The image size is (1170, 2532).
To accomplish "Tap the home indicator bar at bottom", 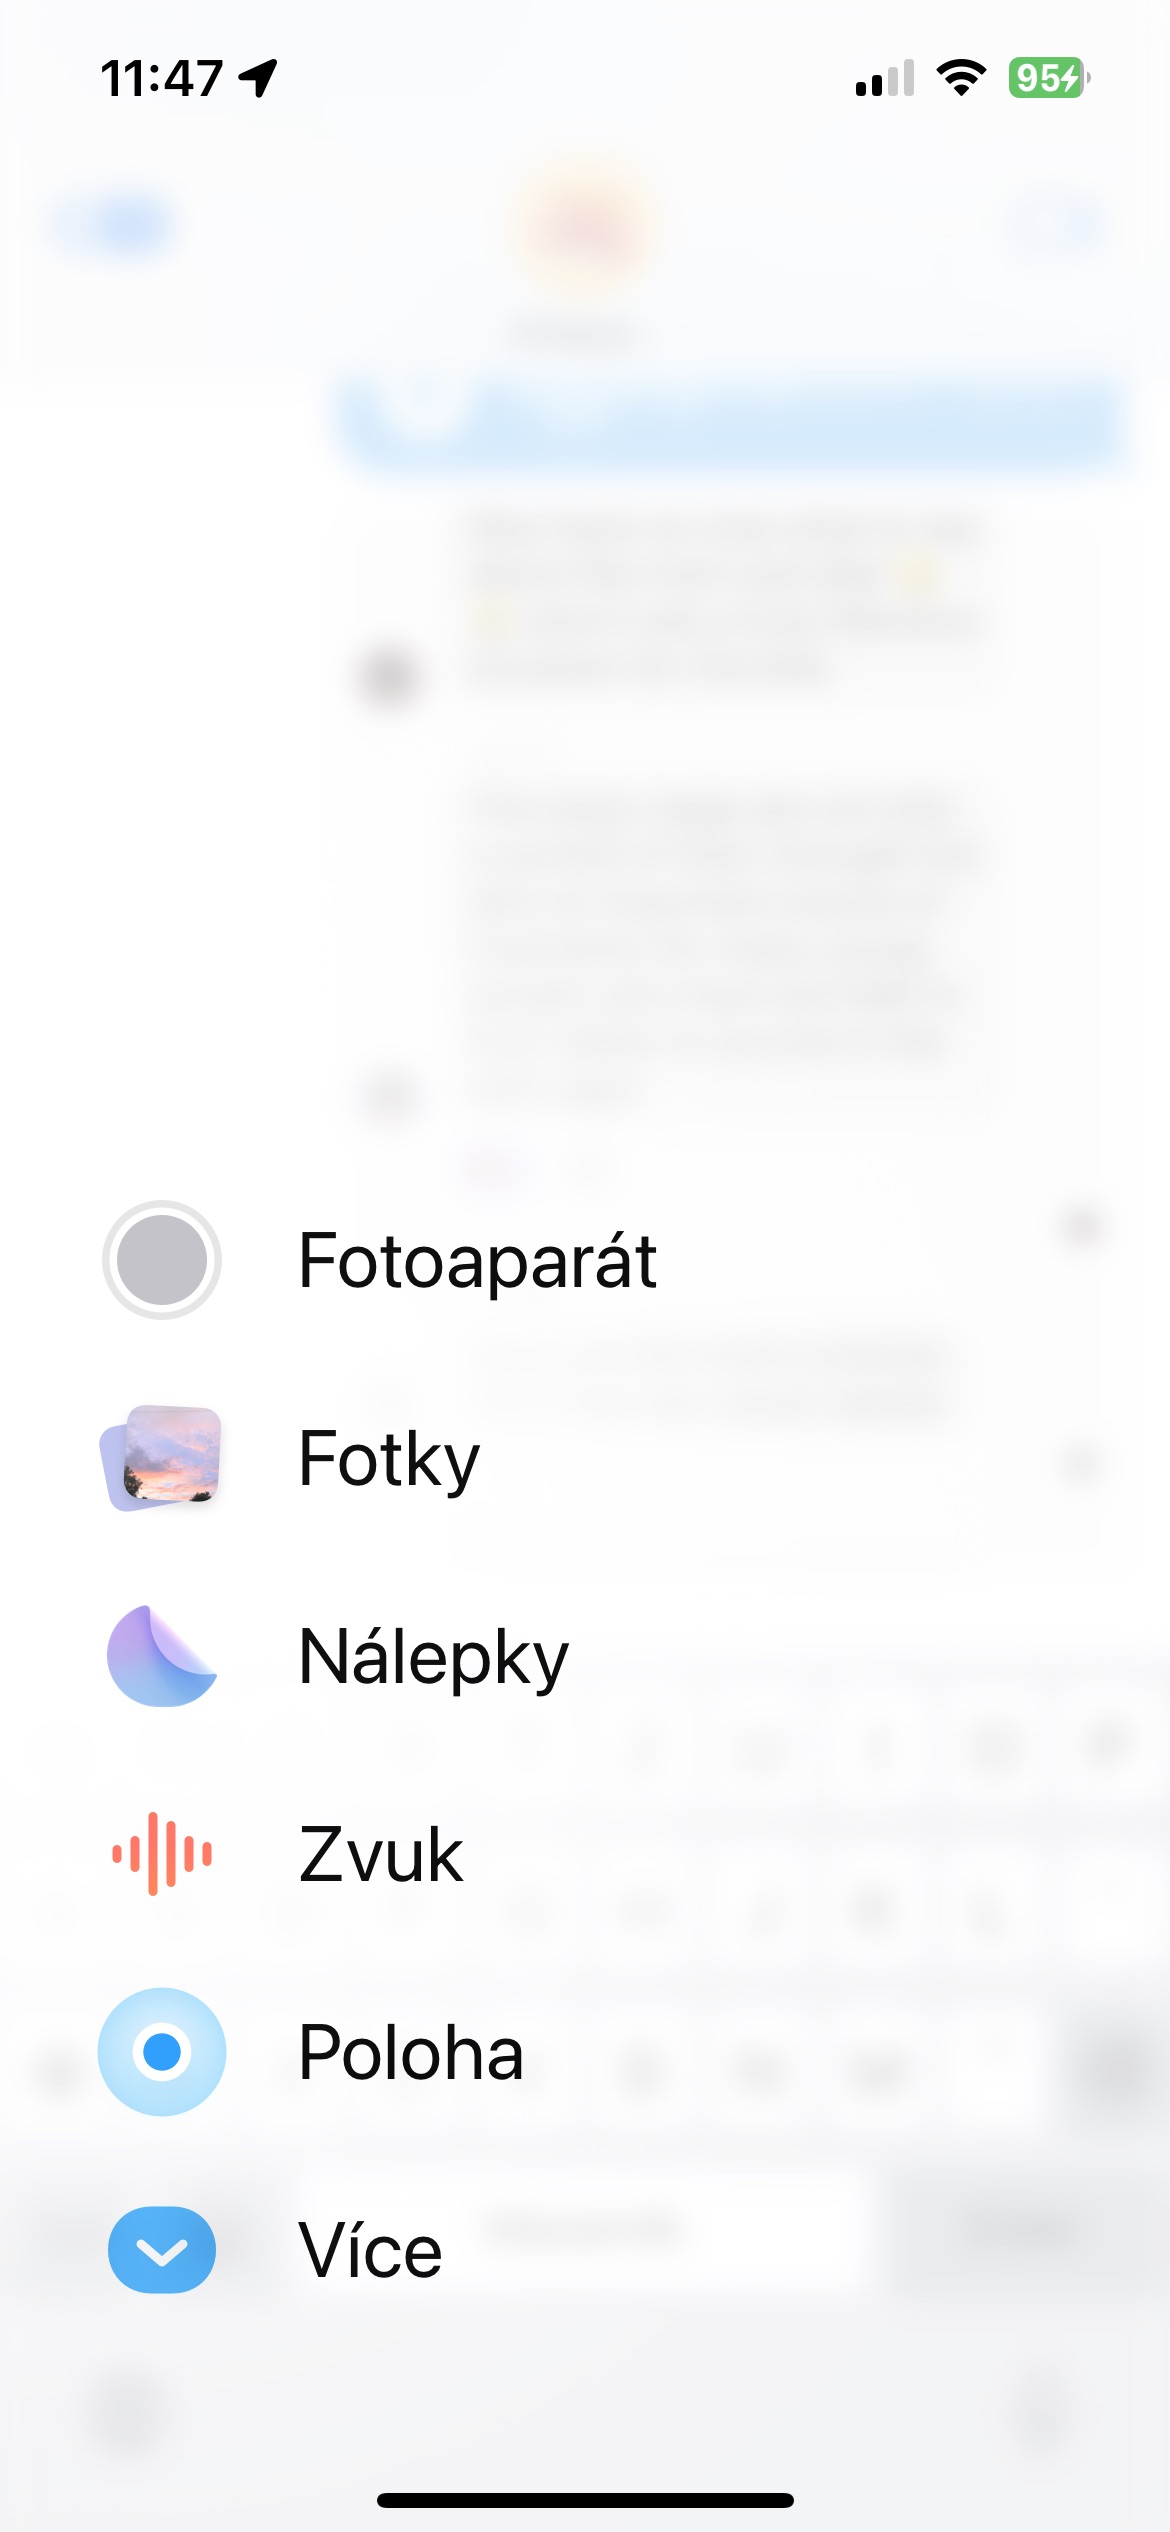I will [585, 2500].
